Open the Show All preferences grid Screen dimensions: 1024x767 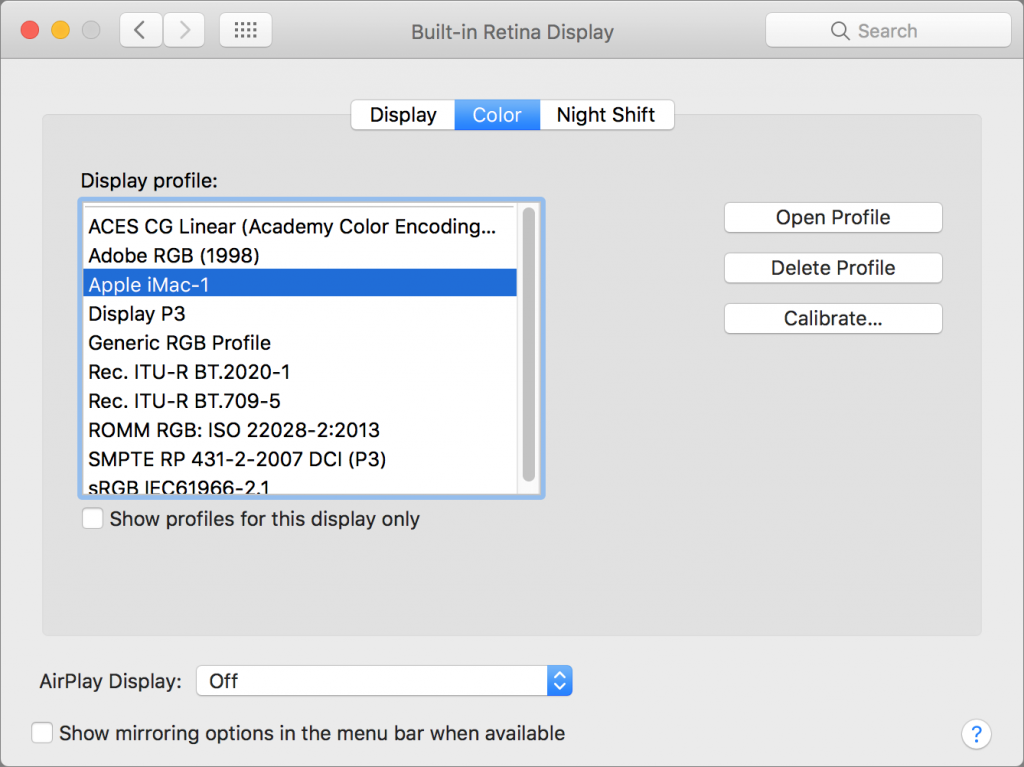pyautogui.click(x=245, y=30)
